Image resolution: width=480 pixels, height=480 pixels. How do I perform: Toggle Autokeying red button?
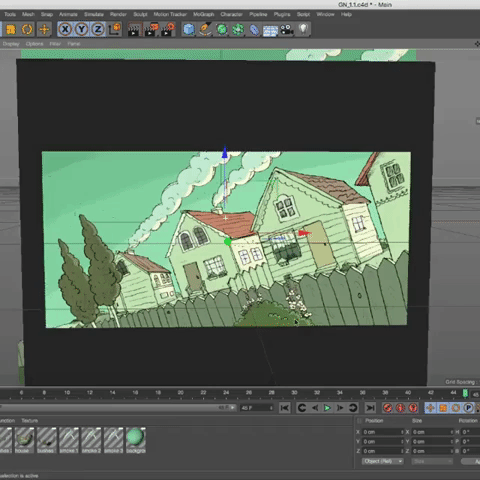400,408
